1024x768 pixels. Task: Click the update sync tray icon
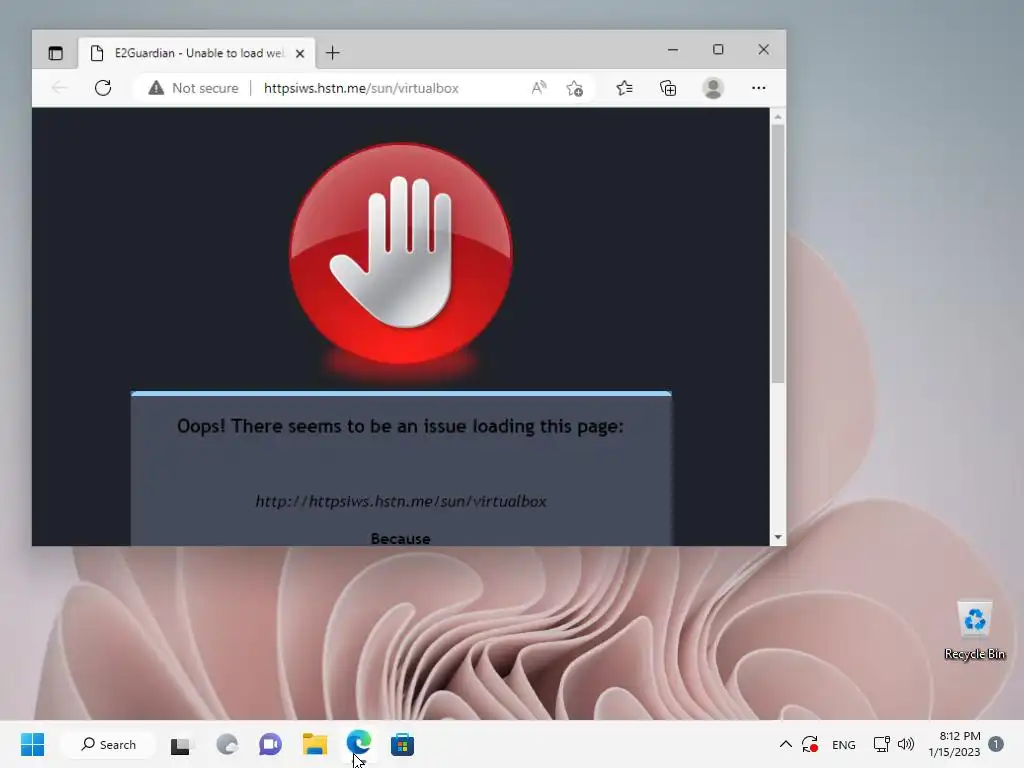coord(810,744)
